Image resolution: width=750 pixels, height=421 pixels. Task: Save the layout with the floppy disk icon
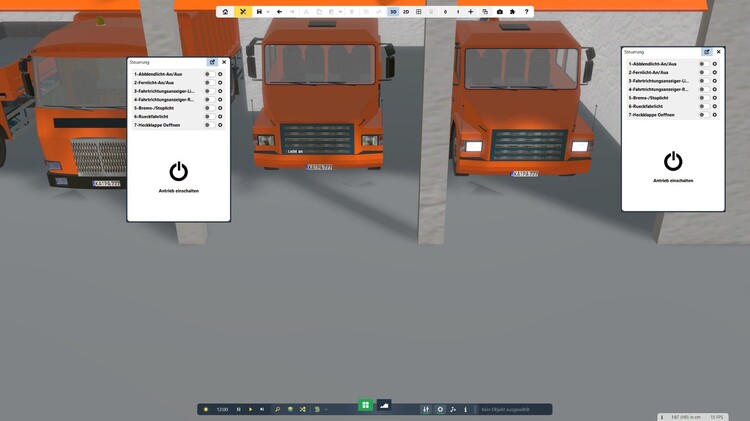point(259,11)
